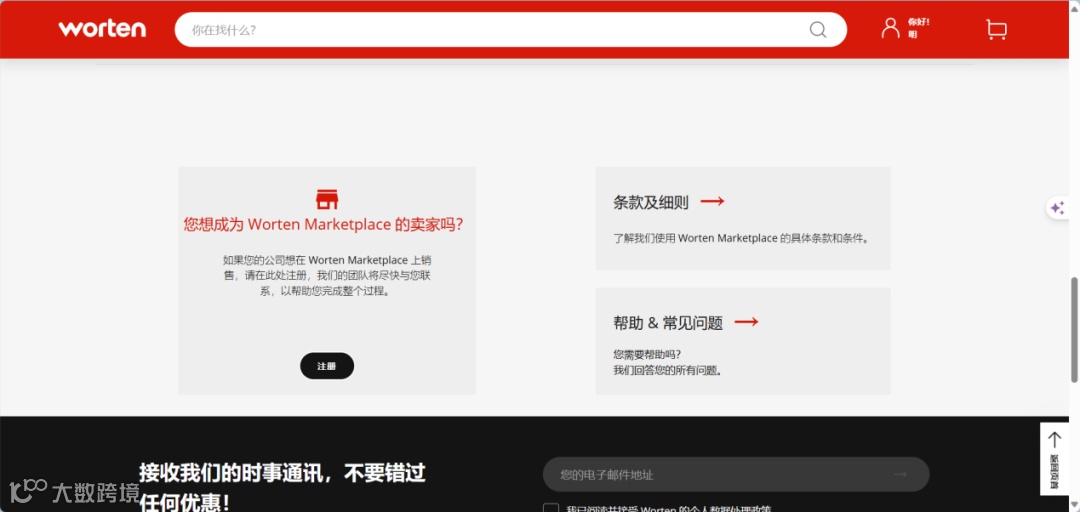Focus the 您的电子邮件地址 input field
This screenshot has height=512, width=1080.
coord(736,474)
